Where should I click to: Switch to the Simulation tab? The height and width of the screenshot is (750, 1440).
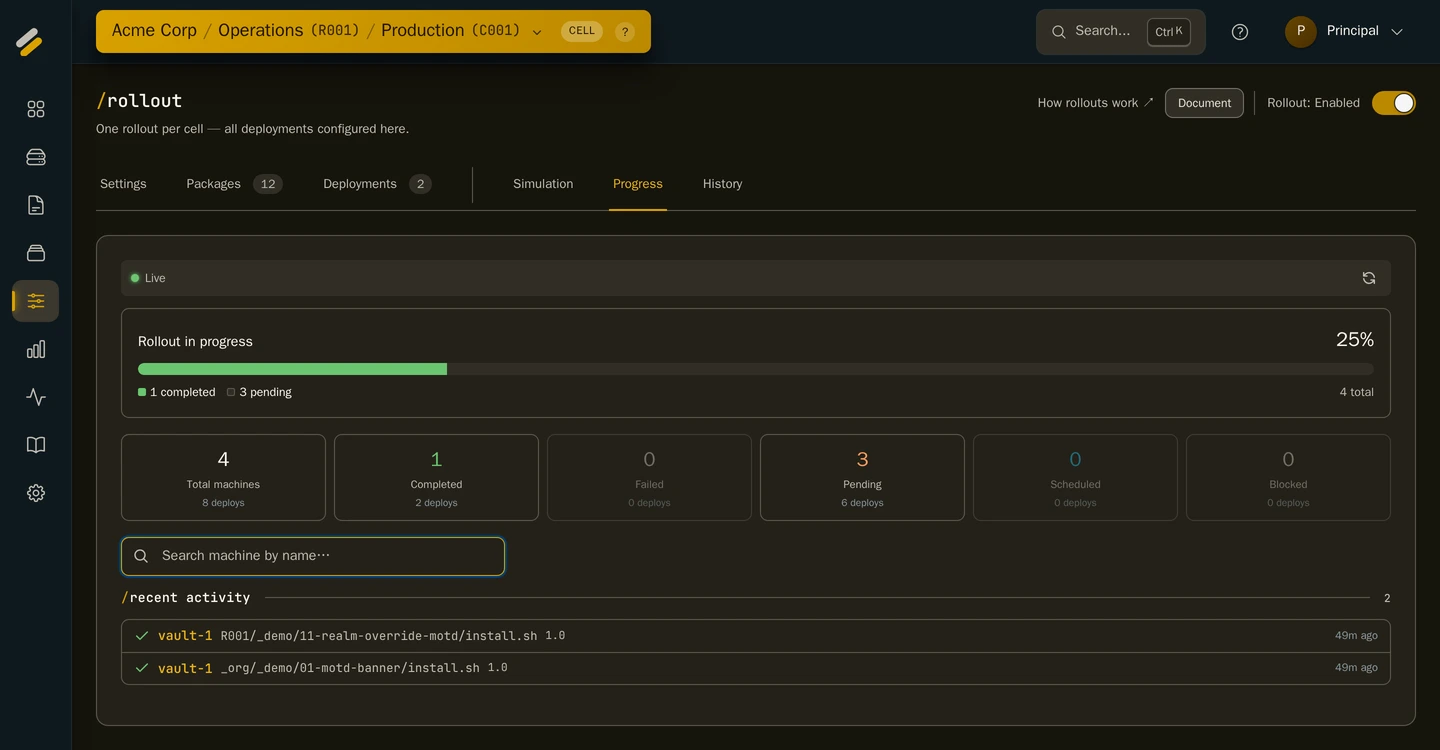coord(543,184)
